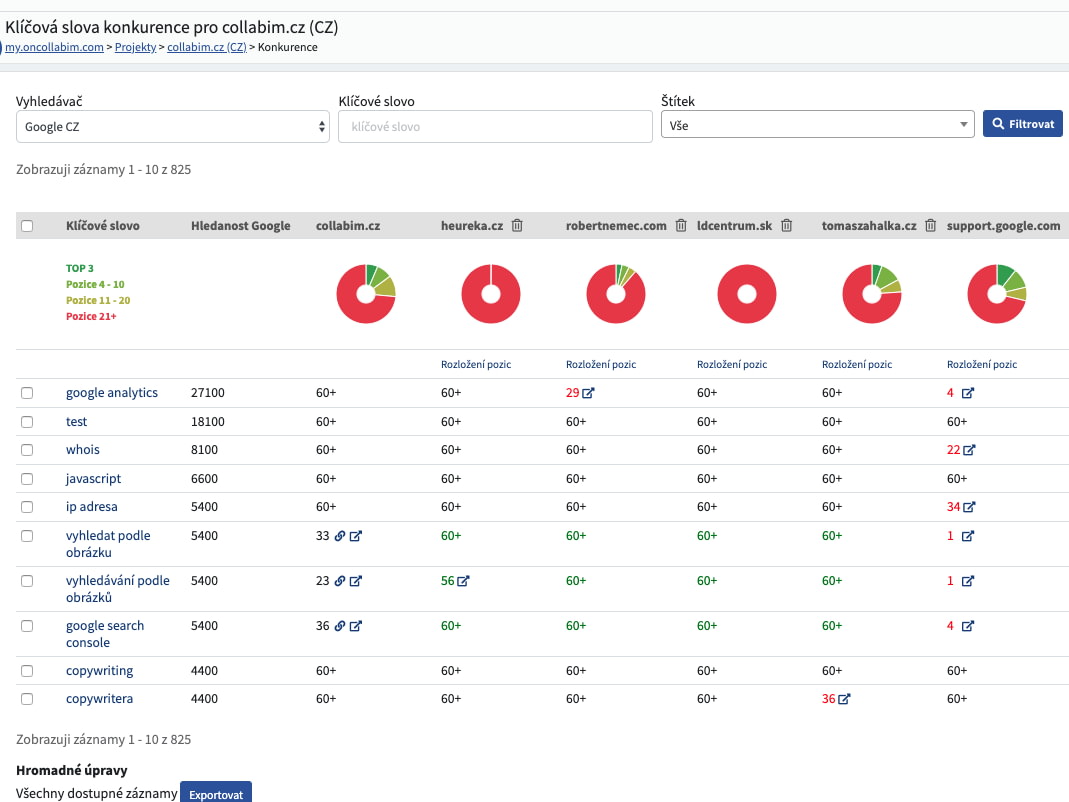This screenshot has height=802, width=1069.
Task: Click the Exportovat button
Action: (x=215, y=794)
